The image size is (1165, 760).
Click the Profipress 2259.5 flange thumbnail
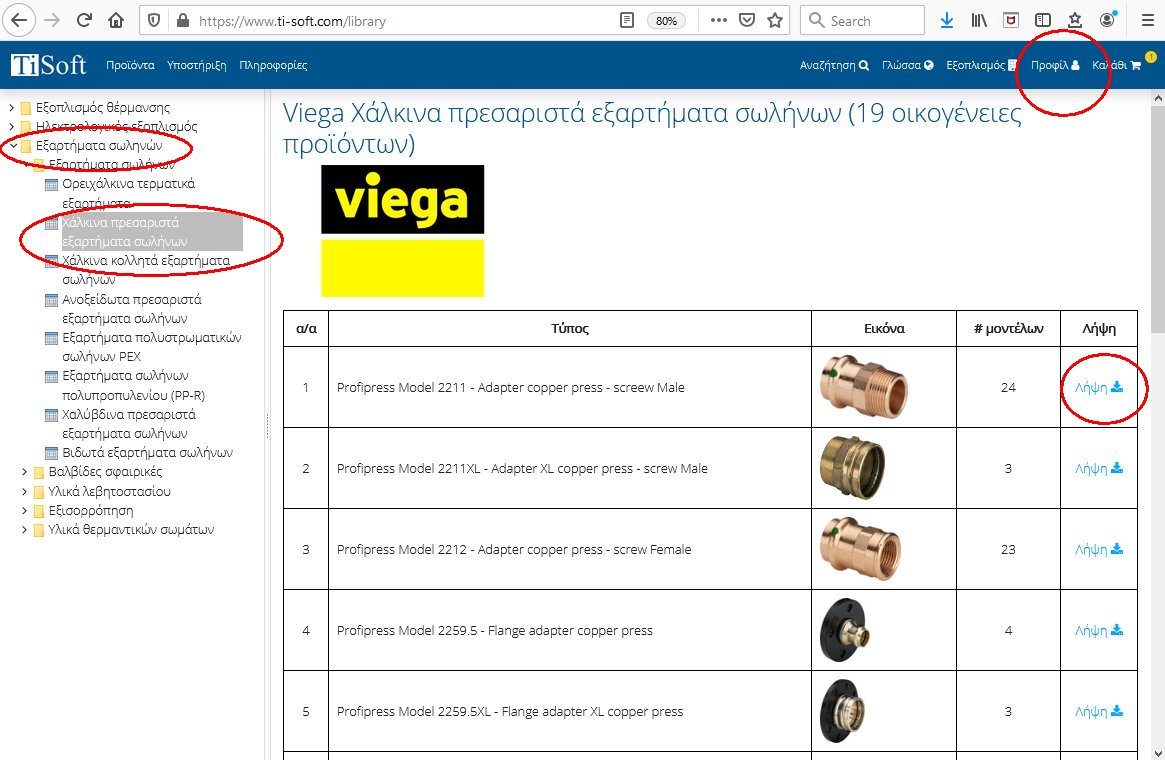[849, 631]
